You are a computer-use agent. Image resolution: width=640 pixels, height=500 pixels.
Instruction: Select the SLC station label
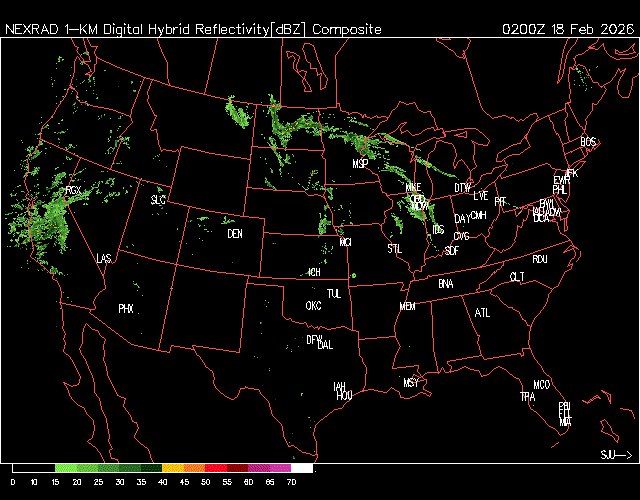pyautogui.click(x=158, y=200)
